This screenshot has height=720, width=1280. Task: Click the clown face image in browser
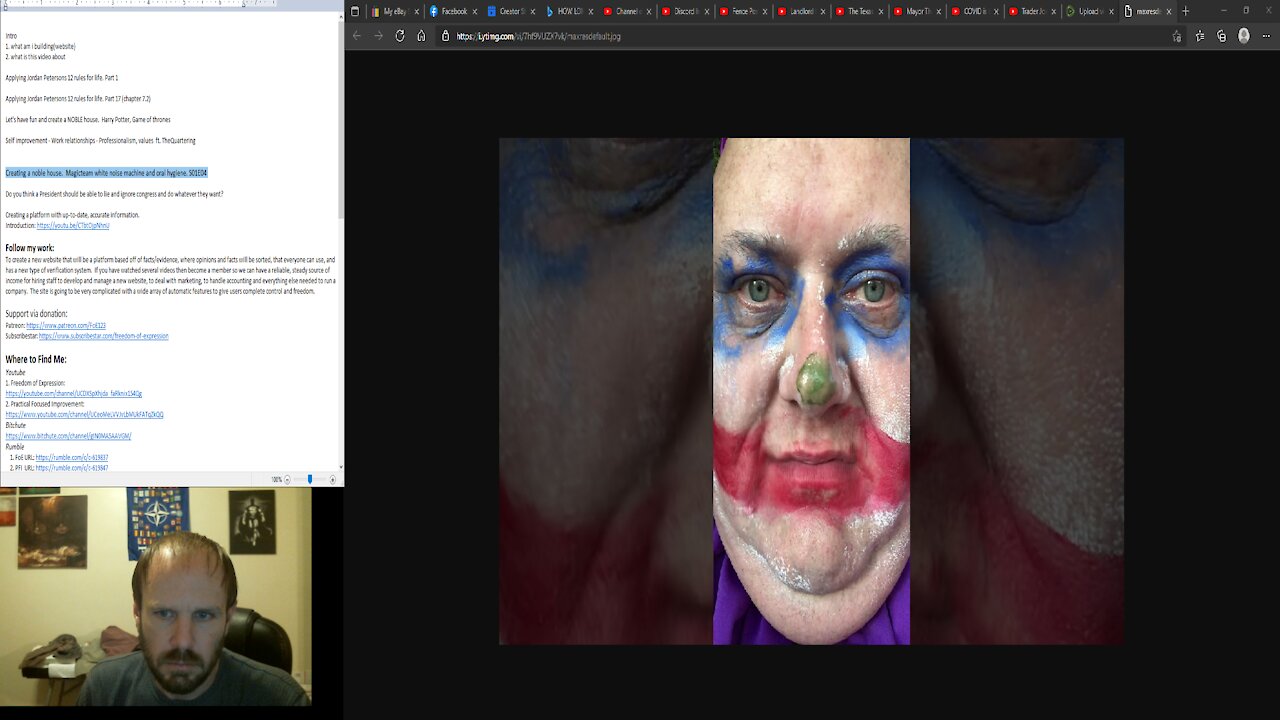coord(811,391)
